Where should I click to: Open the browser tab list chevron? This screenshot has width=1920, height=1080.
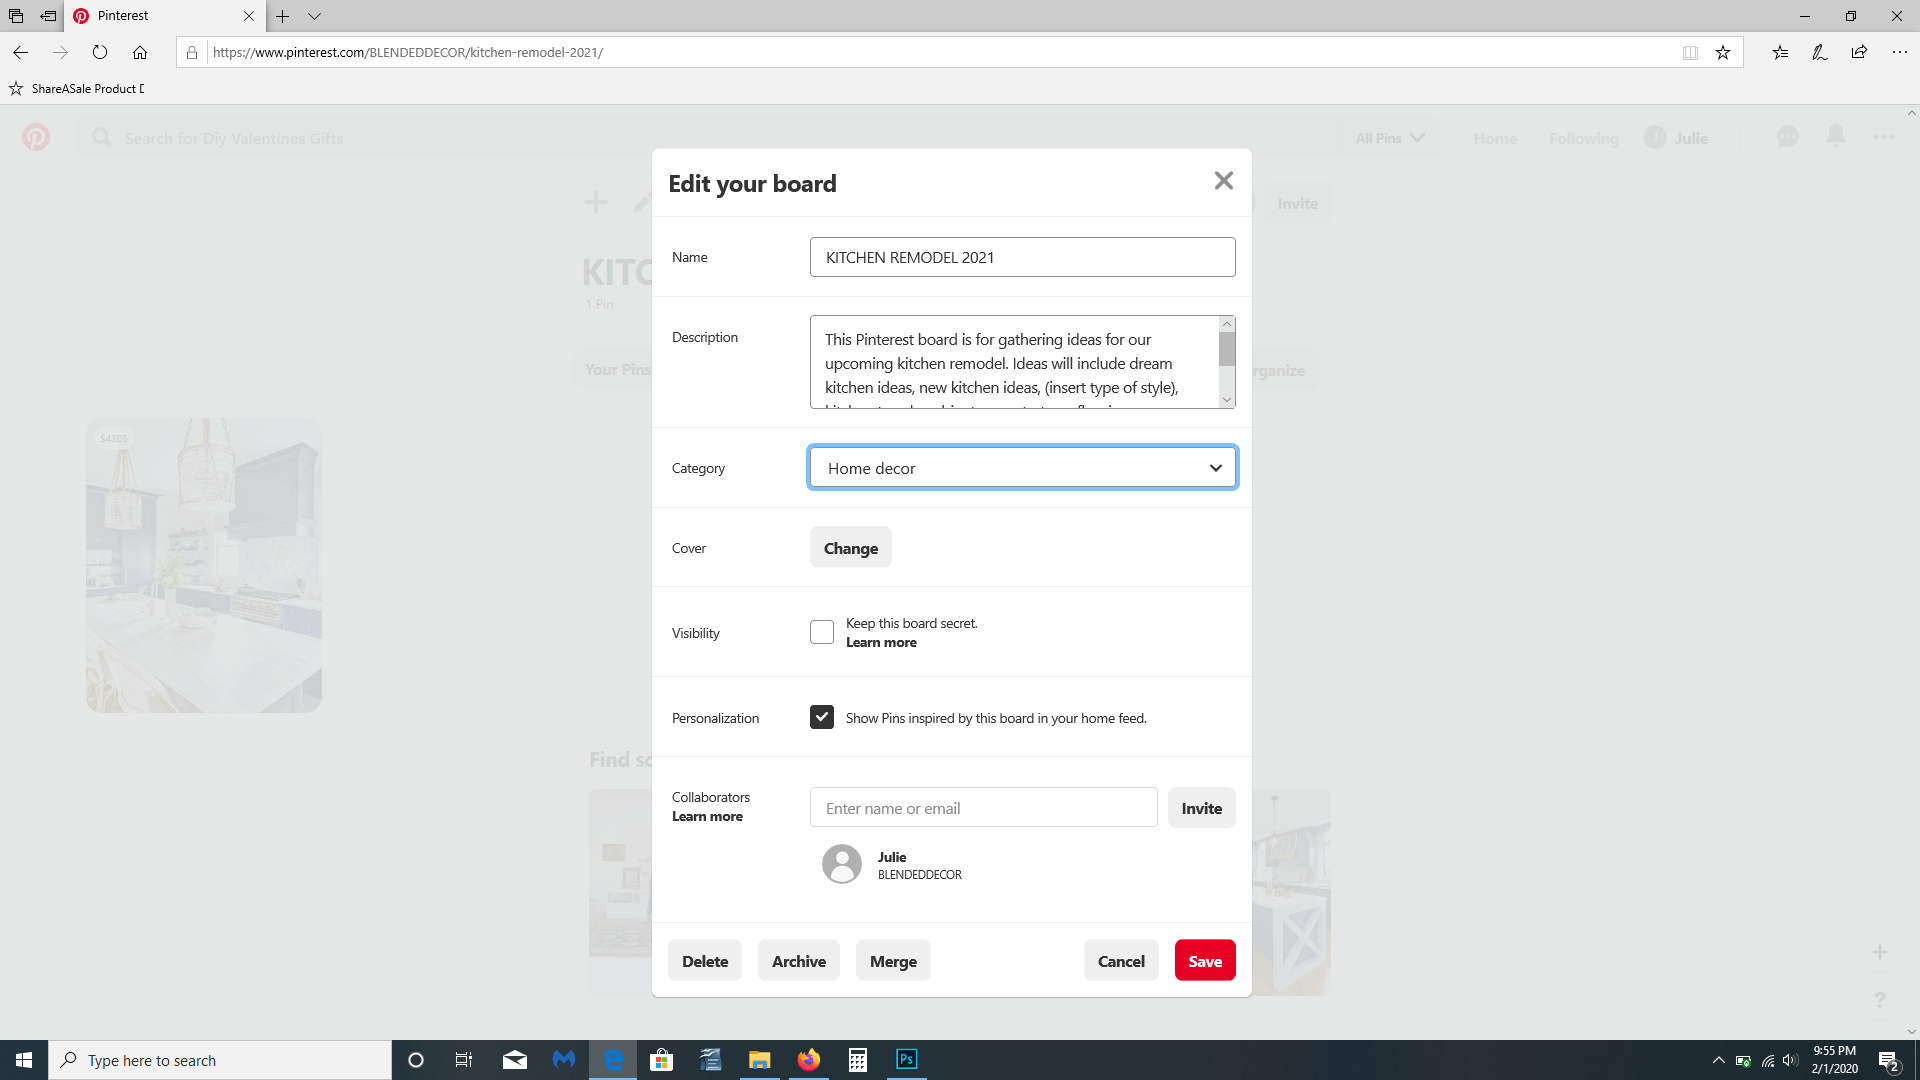[x=314, y=16]
